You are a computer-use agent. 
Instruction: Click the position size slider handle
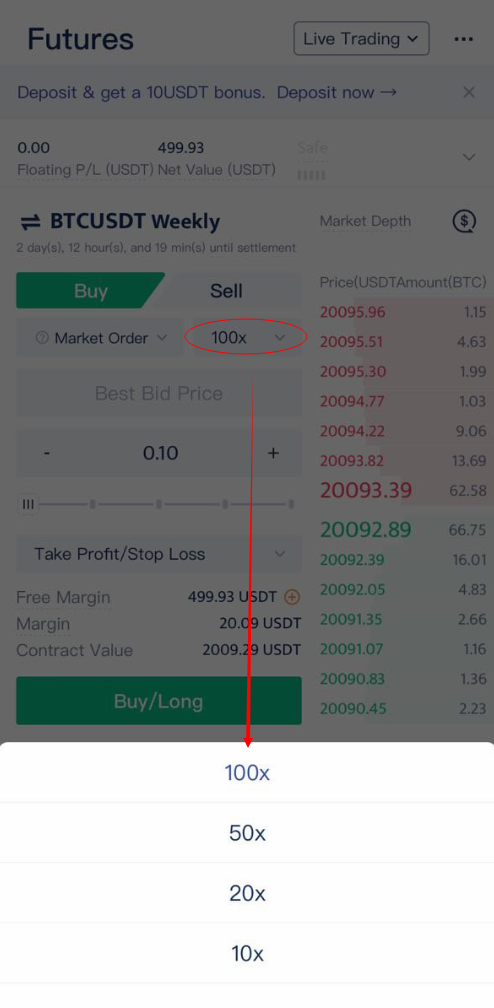(28, 505)
